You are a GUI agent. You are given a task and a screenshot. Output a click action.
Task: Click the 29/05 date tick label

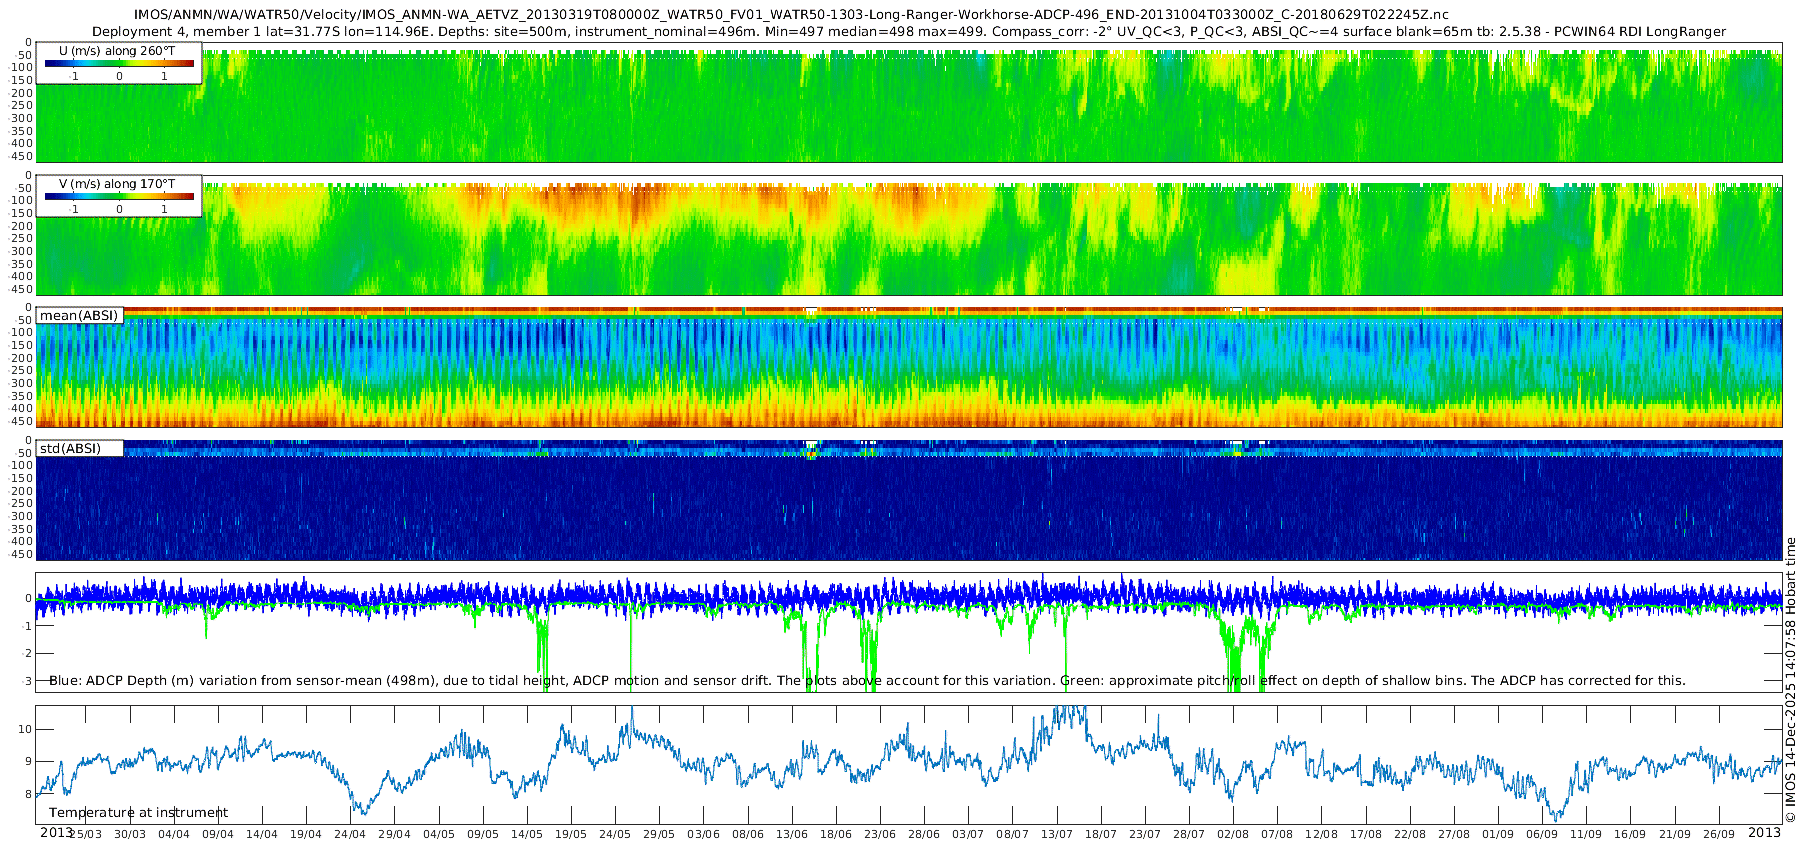658,834
